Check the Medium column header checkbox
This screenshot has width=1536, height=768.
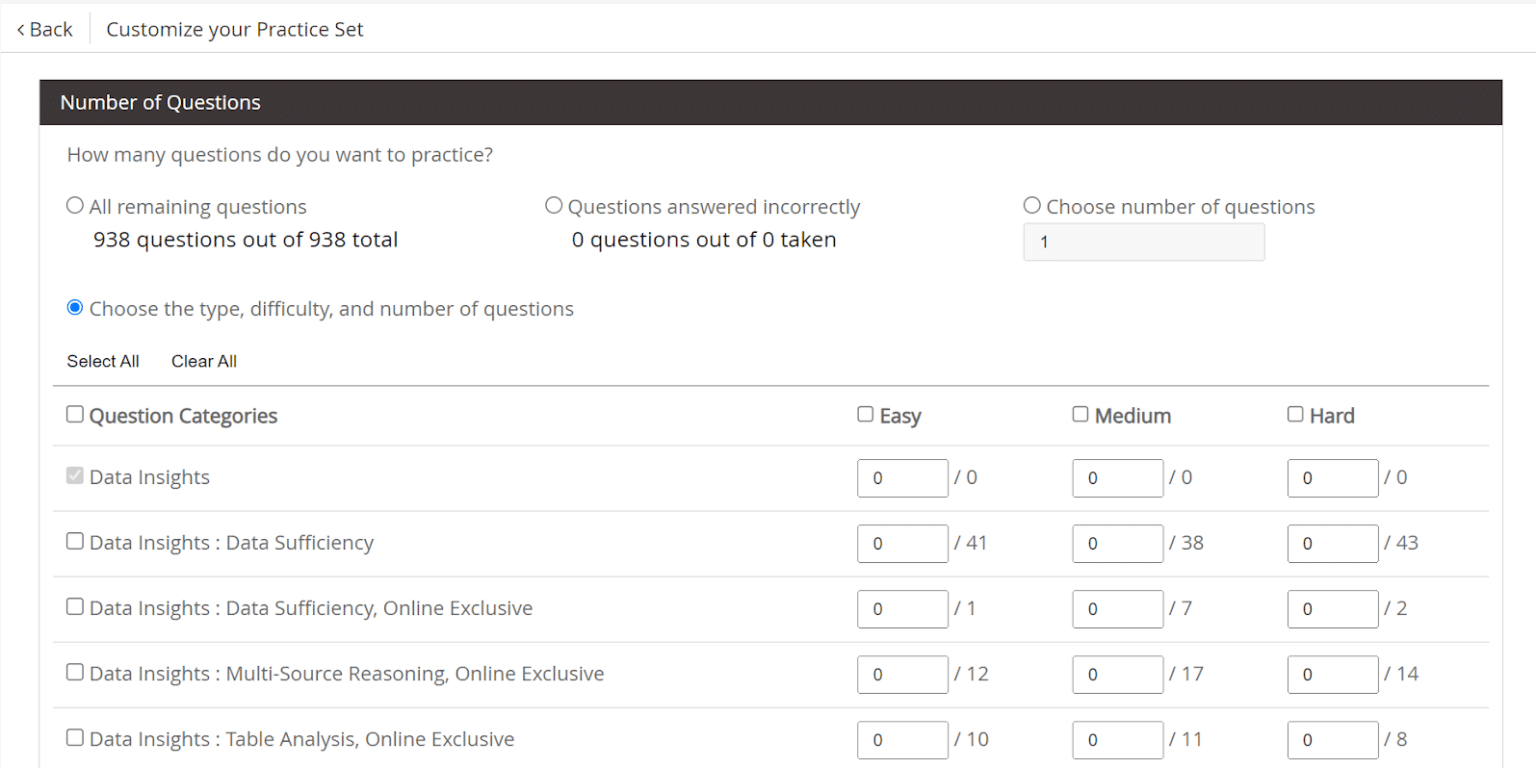point(1081,414)
